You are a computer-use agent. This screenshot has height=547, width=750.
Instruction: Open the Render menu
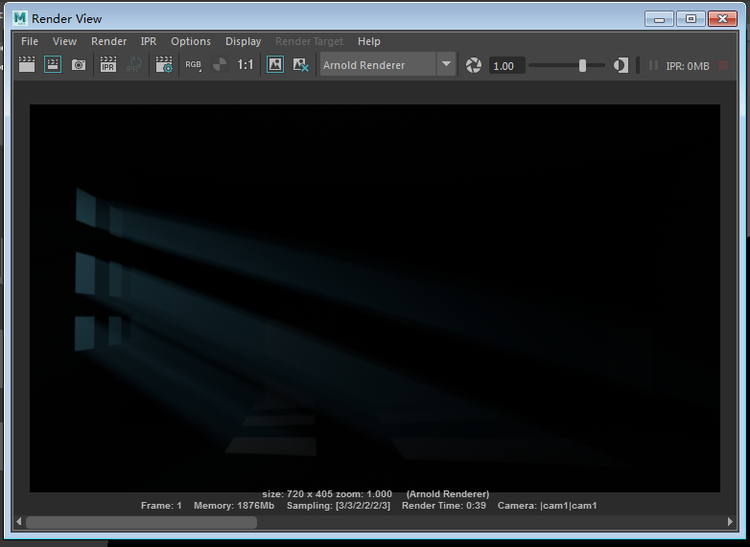(109, 42)
